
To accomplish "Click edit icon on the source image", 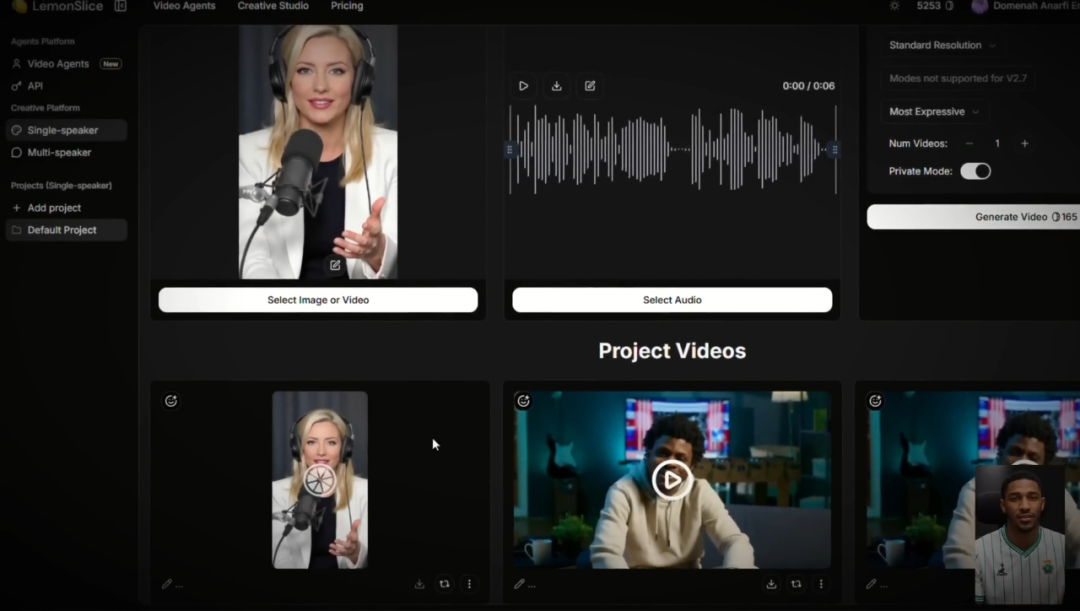I will click(x=335, y=265).
